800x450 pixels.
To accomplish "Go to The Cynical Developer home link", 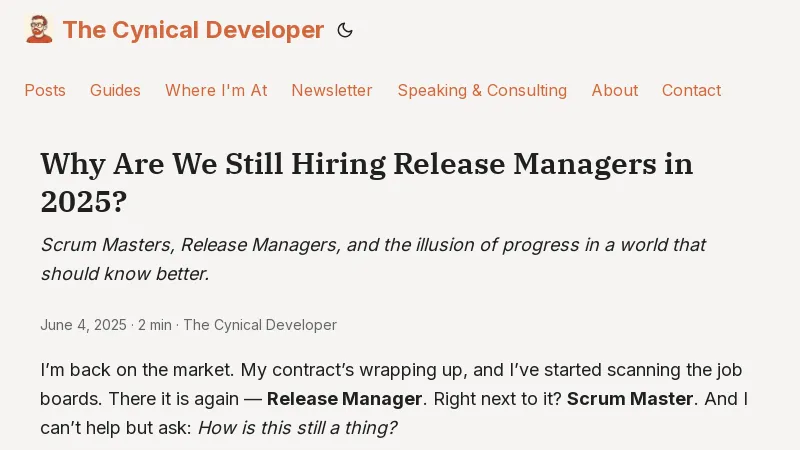I will pos(193,30).
